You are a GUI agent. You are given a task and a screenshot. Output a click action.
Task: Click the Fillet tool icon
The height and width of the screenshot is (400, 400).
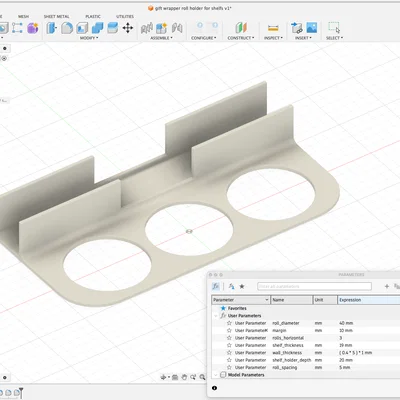click(67, 28)
